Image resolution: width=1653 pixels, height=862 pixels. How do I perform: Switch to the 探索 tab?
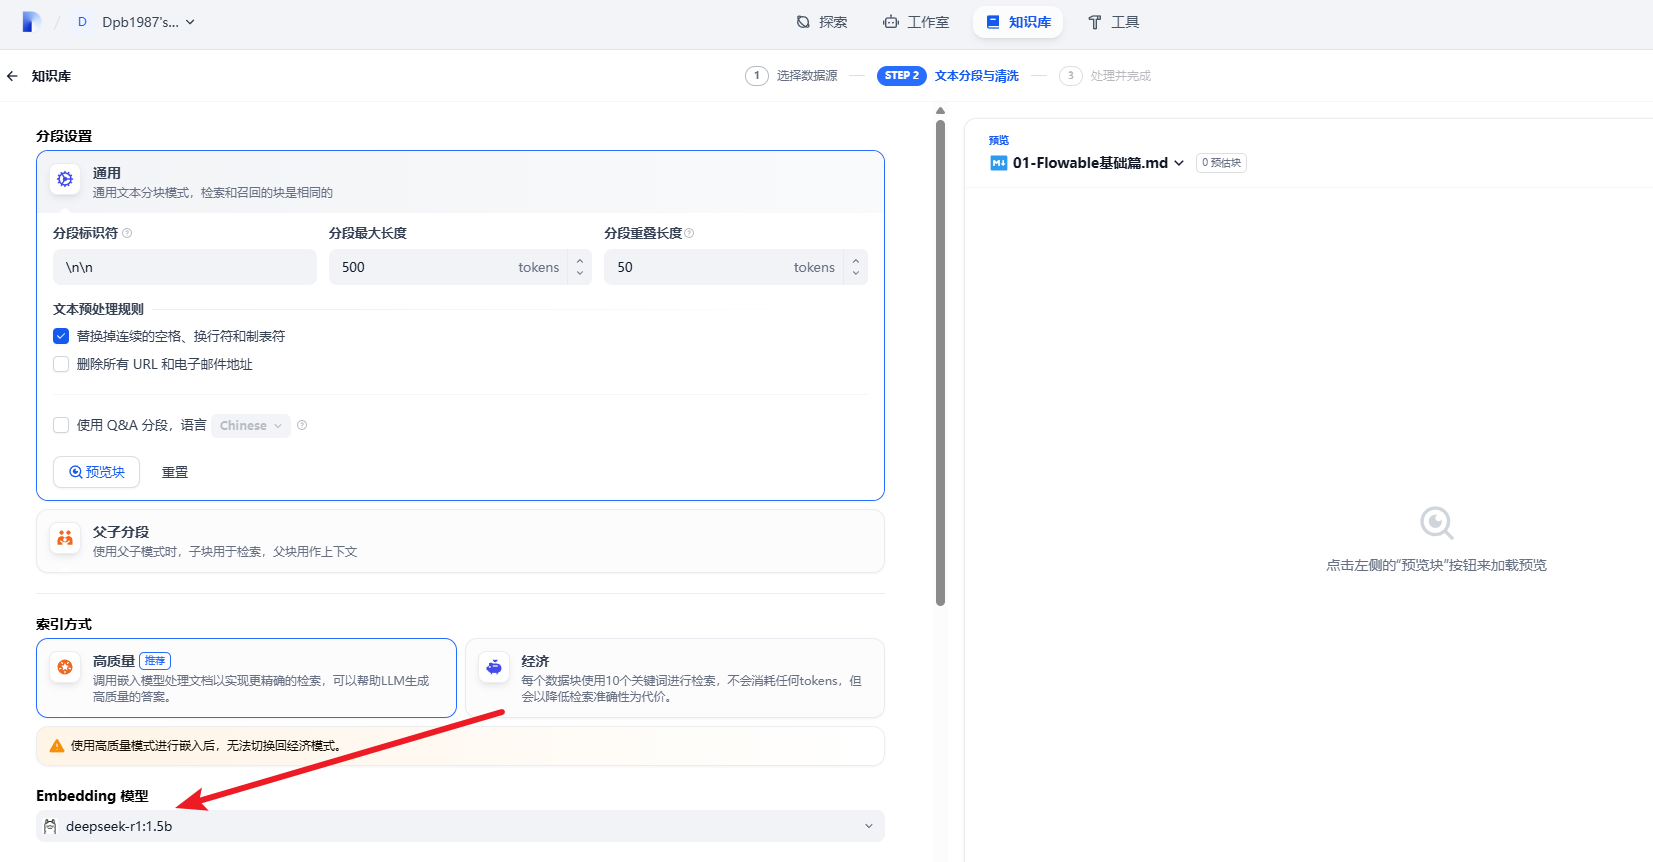(x=822, y=22)
